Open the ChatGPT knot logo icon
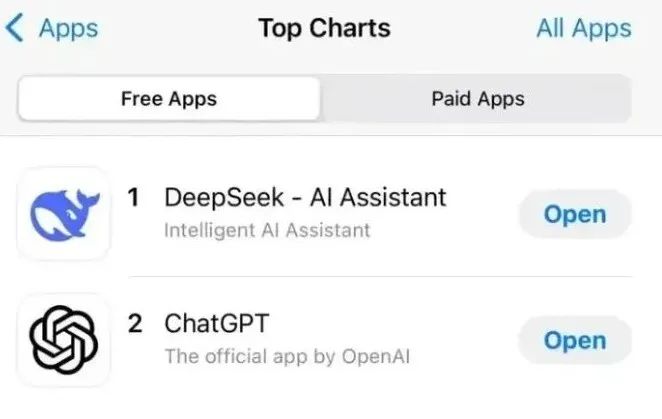This screenshot has height=419, width=662. [x=64, y=340]
